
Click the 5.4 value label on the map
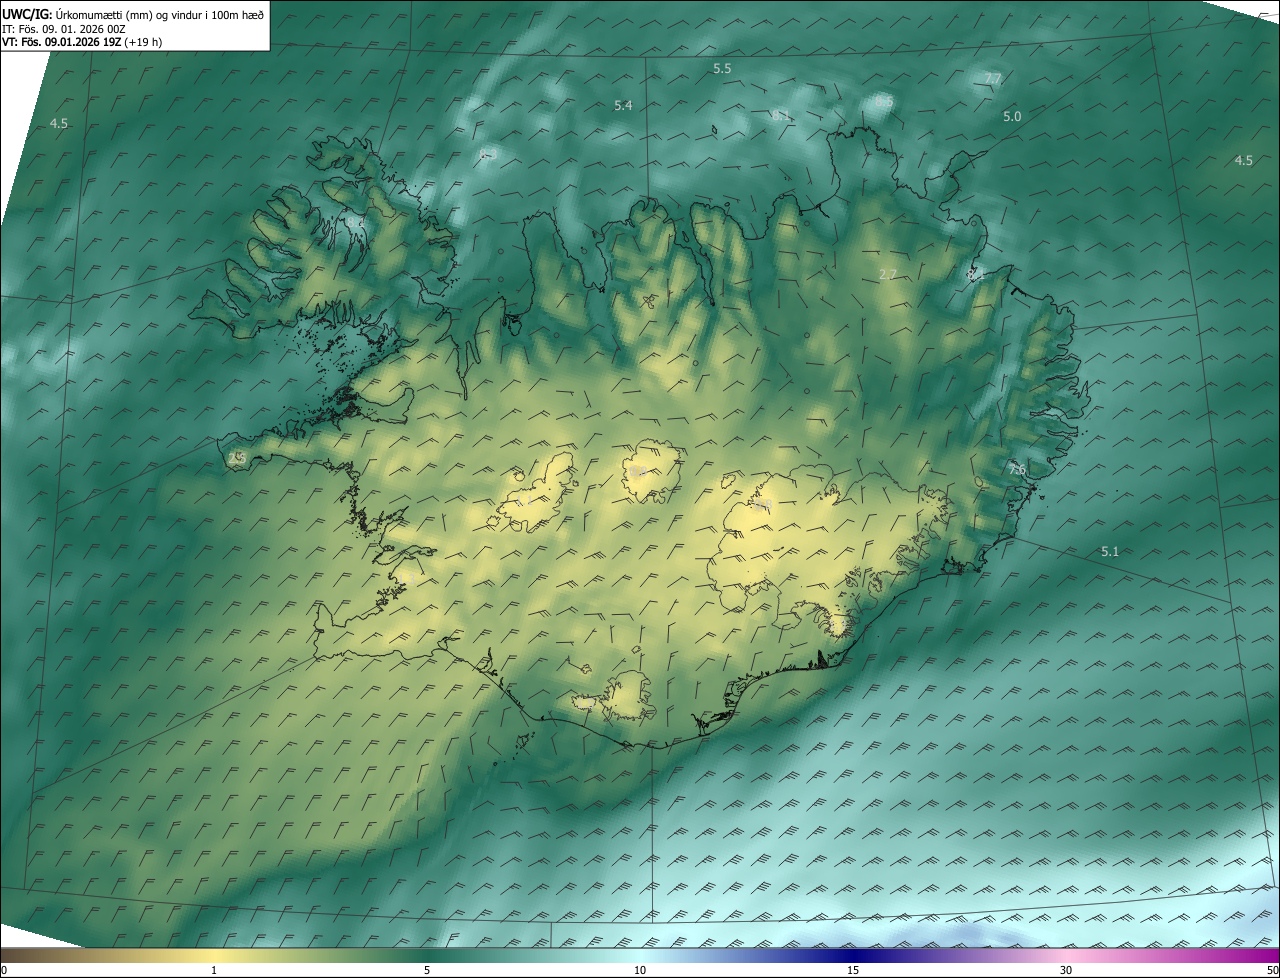(623, 105)
